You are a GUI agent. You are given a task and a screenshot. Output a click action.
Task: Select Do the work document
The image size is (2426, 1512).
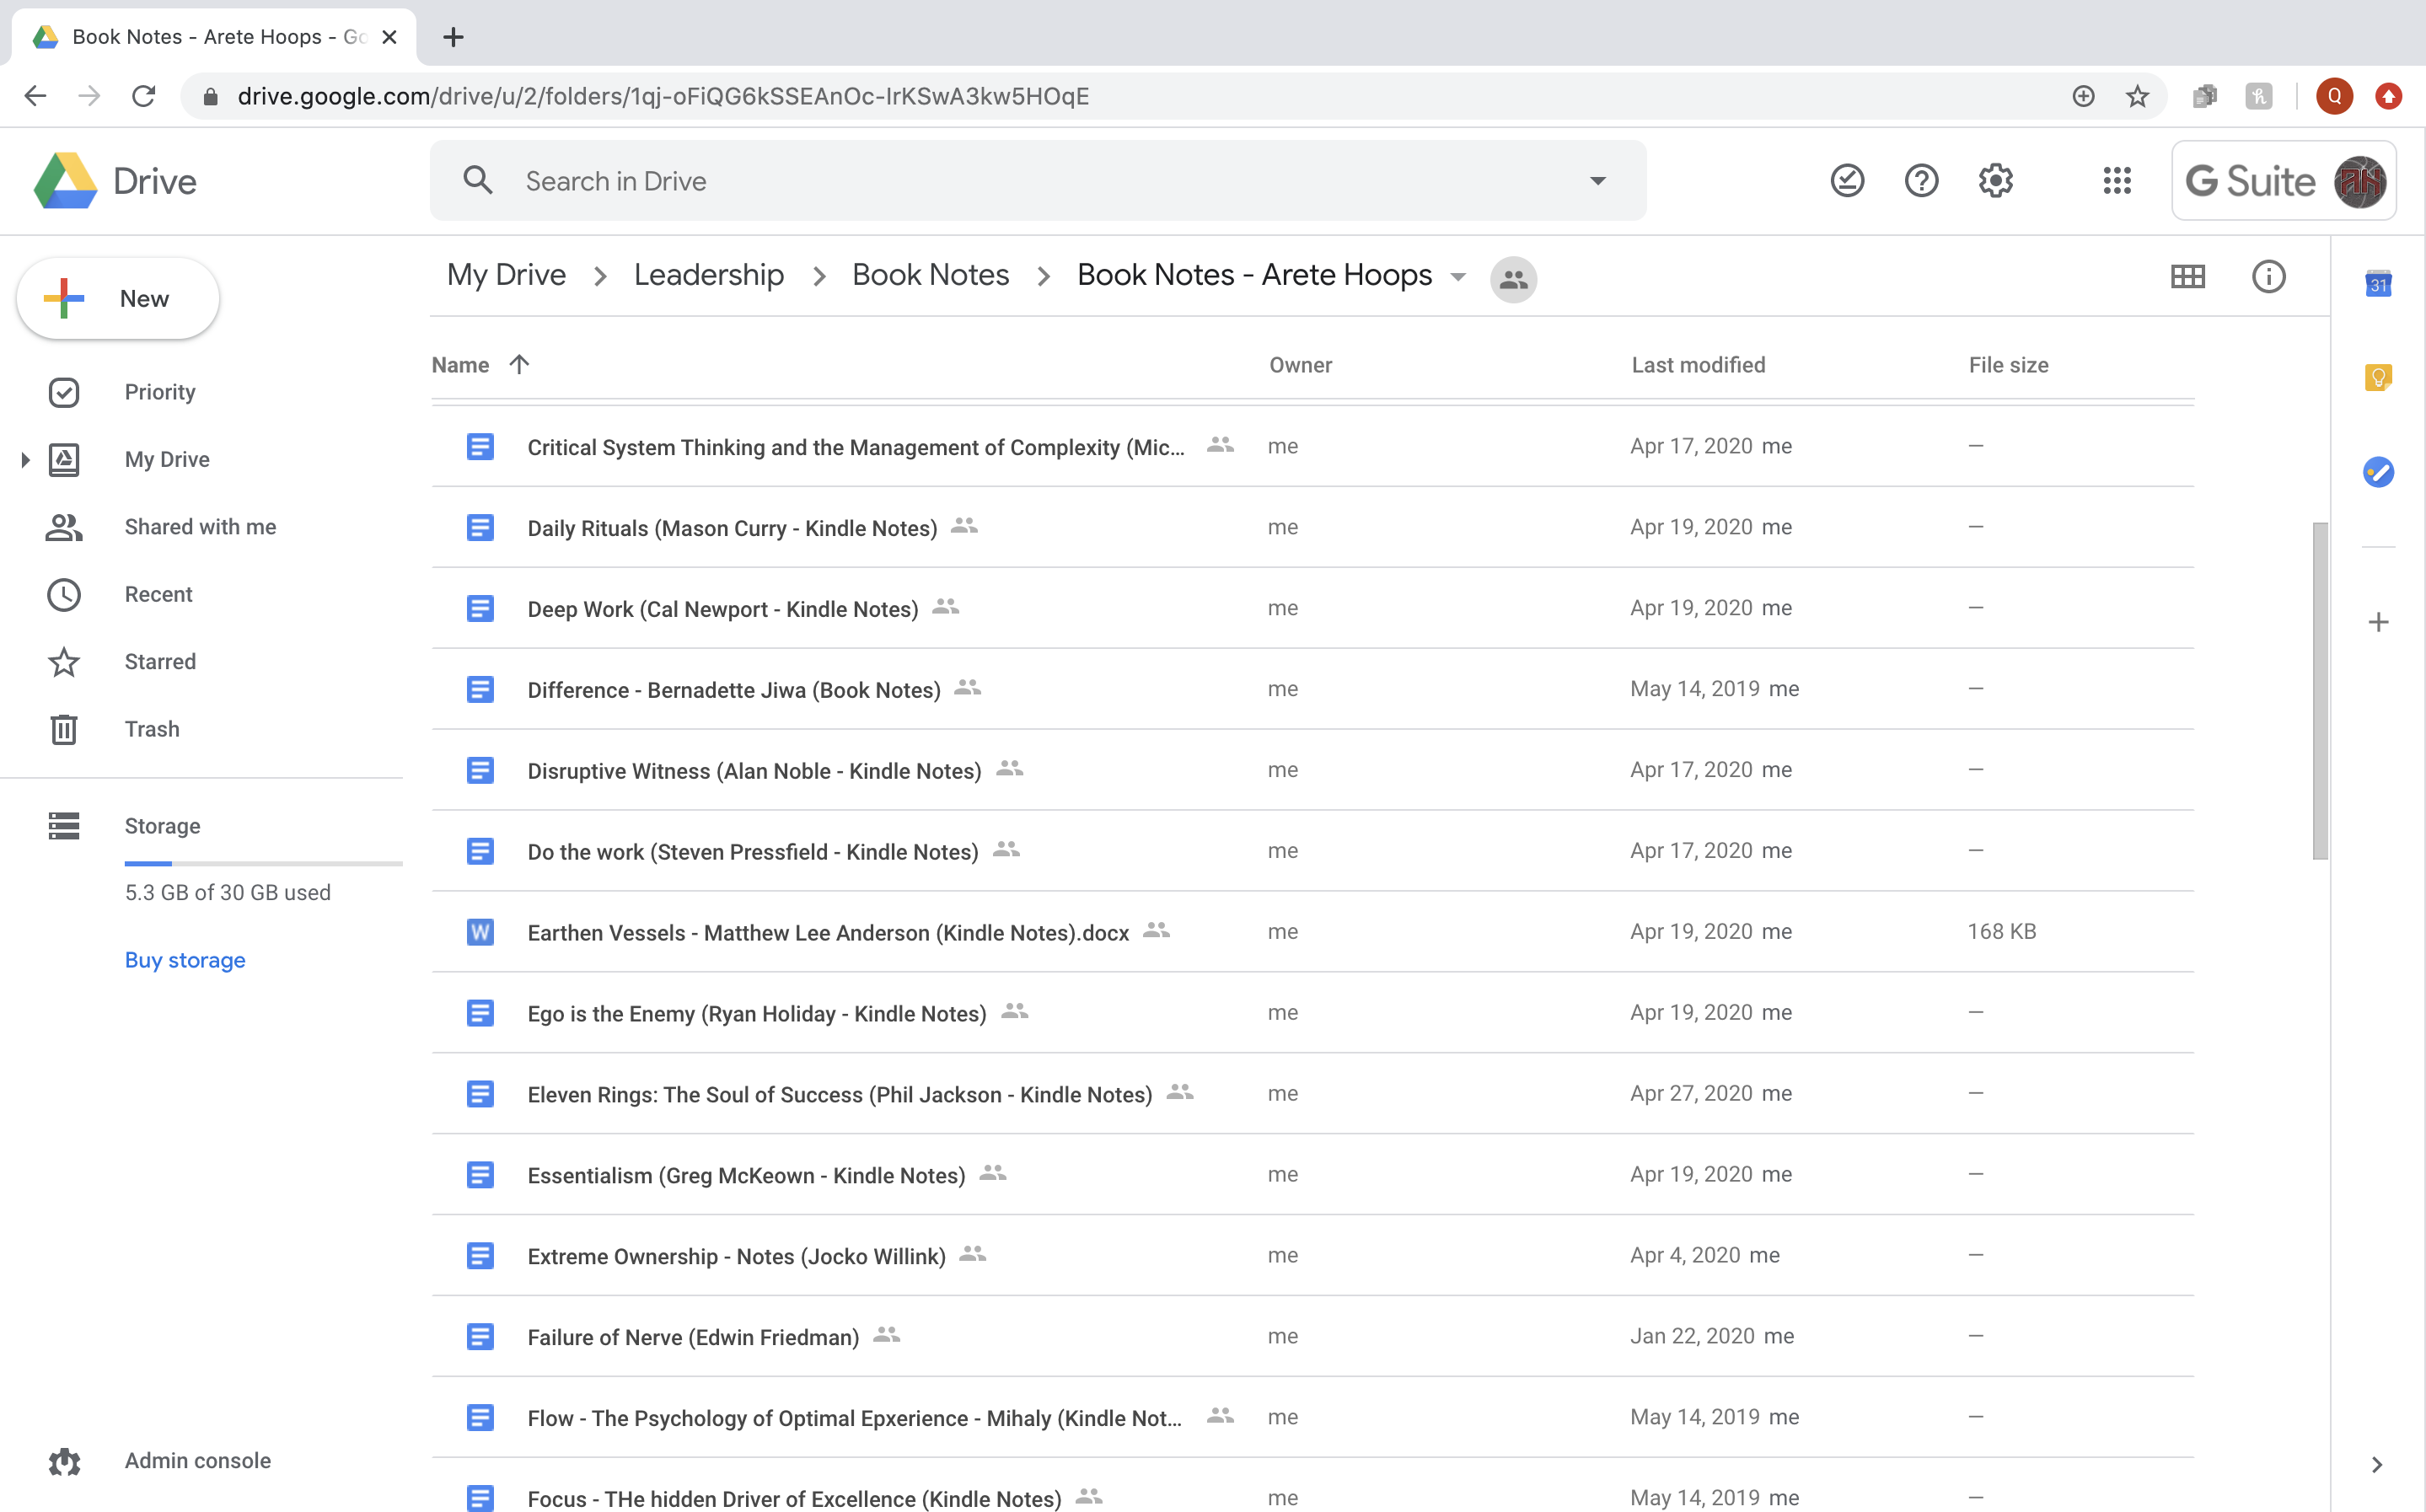pyautogui.click(x=1312, y=851)
